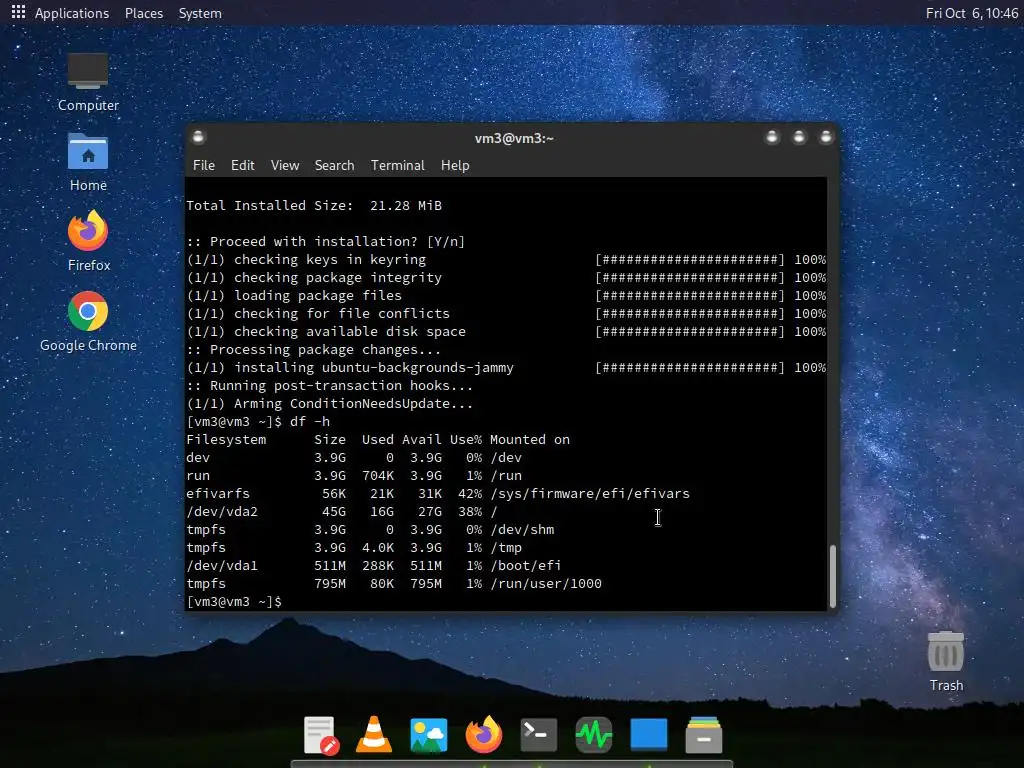Screen dimensions: 1024x768
Task: Click the vm3@vm3:~ title bar
Action: (513, 138)
